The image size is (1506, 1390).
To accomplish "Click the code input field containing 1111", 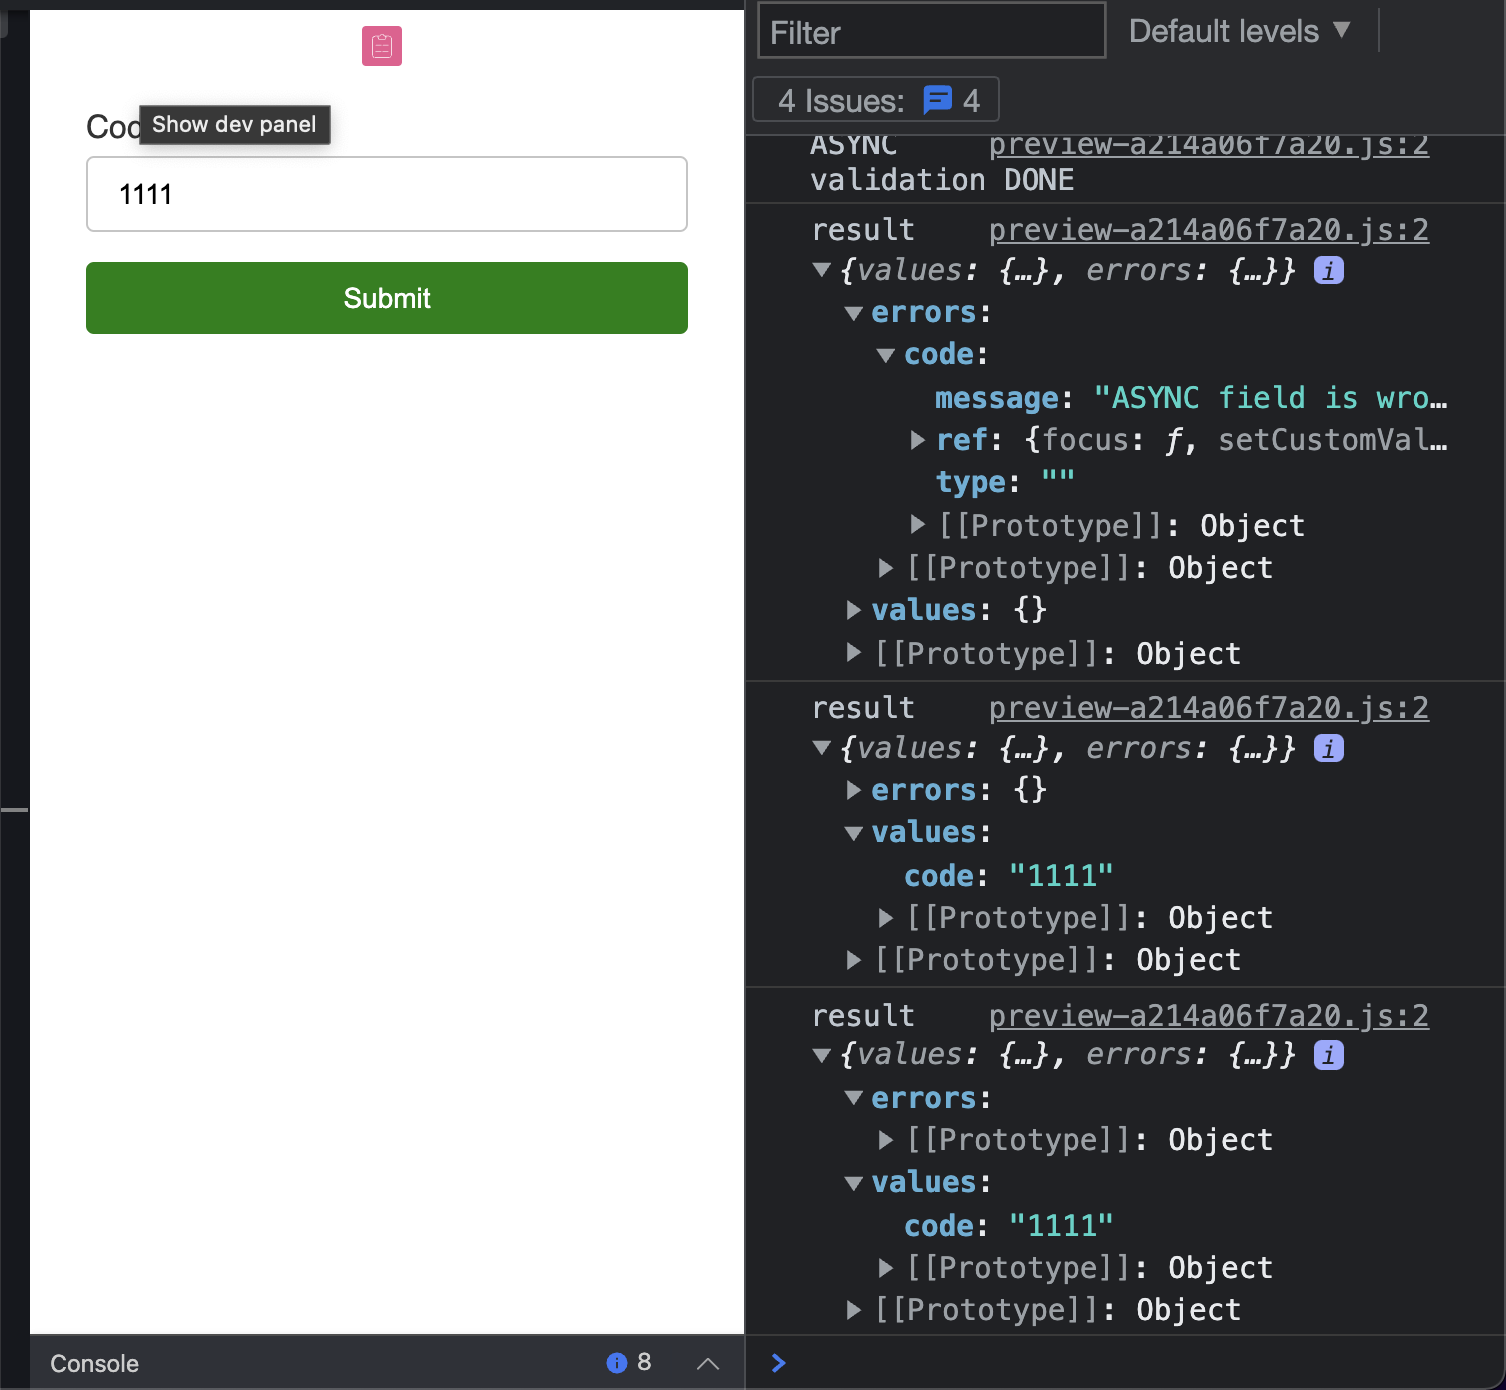I will [x=387, y=194].
